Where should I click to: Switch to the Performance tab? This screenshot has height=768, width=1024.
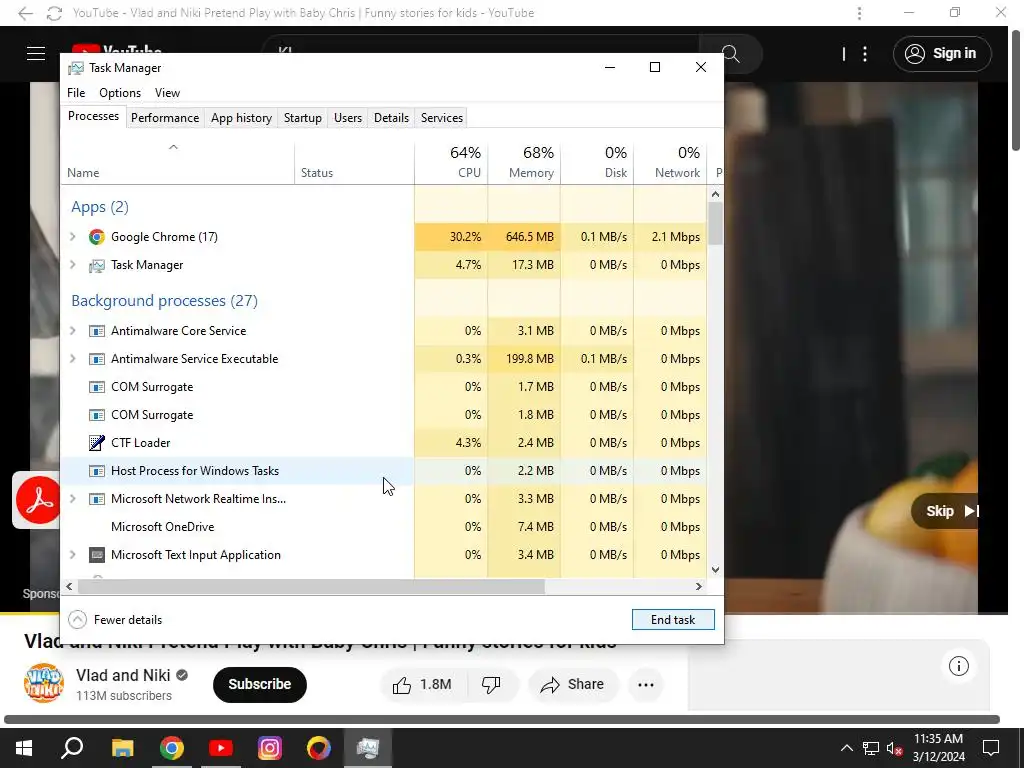click(x=165, y=118)
